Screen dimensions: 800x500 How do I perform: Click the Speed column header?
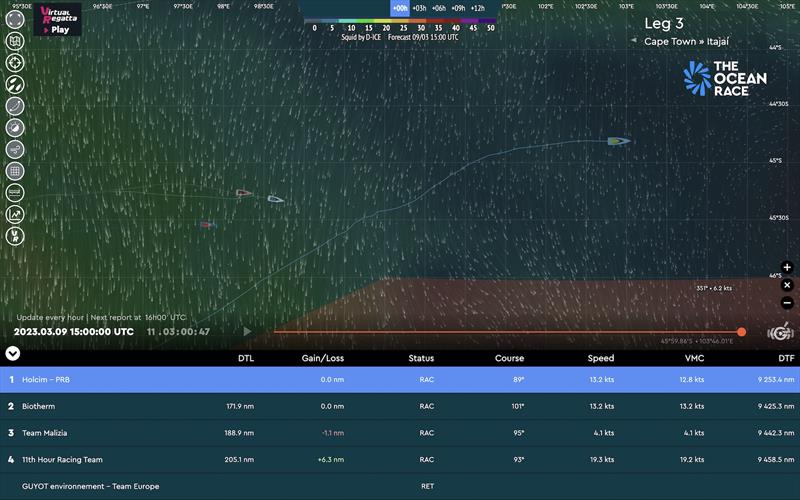tap(601, 358)
